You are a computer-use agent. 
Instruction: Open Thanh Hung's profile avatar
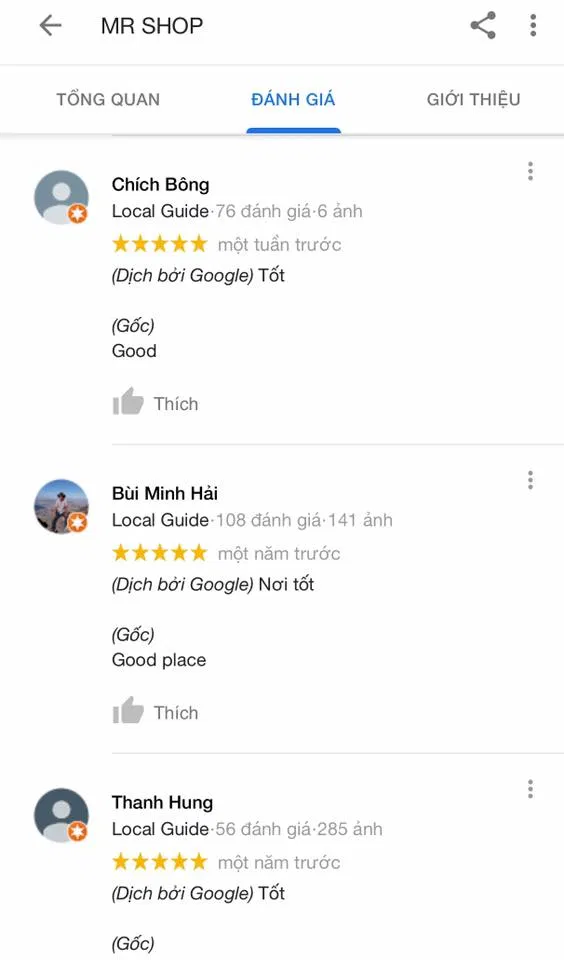(61, 816)
